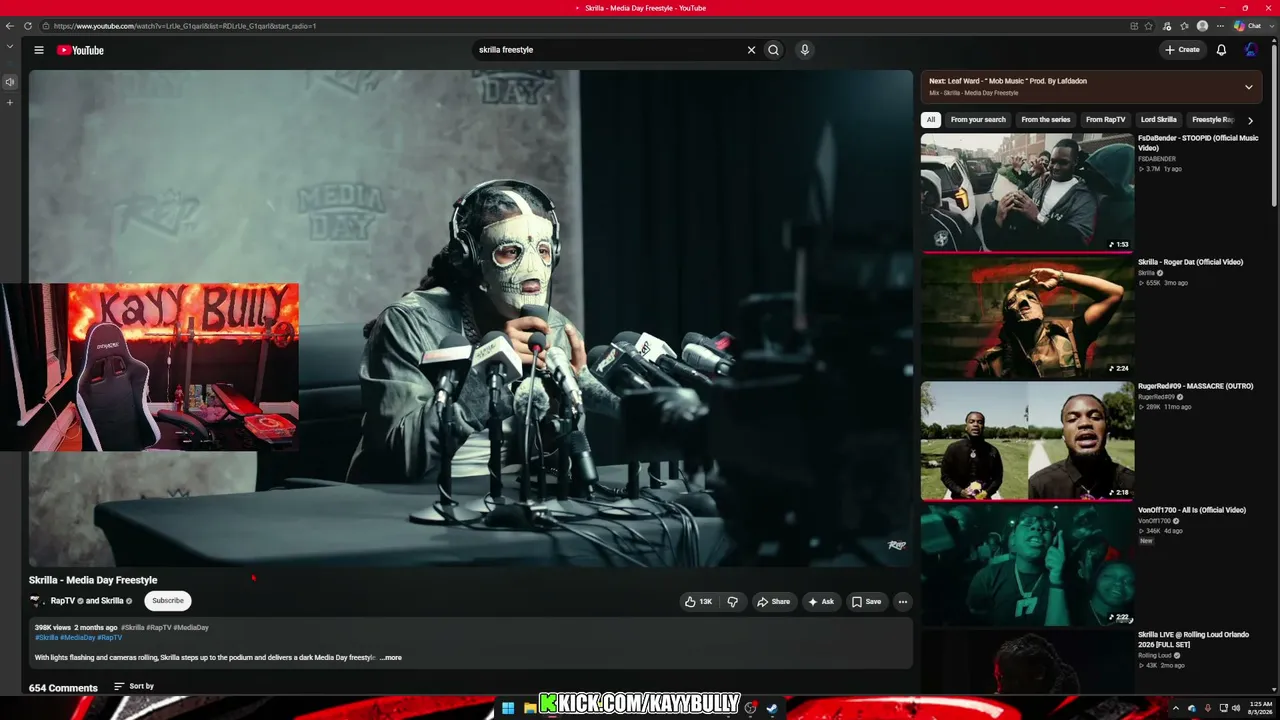
Task: Open the Windows Start menu
Action: (x=508, y=708)
